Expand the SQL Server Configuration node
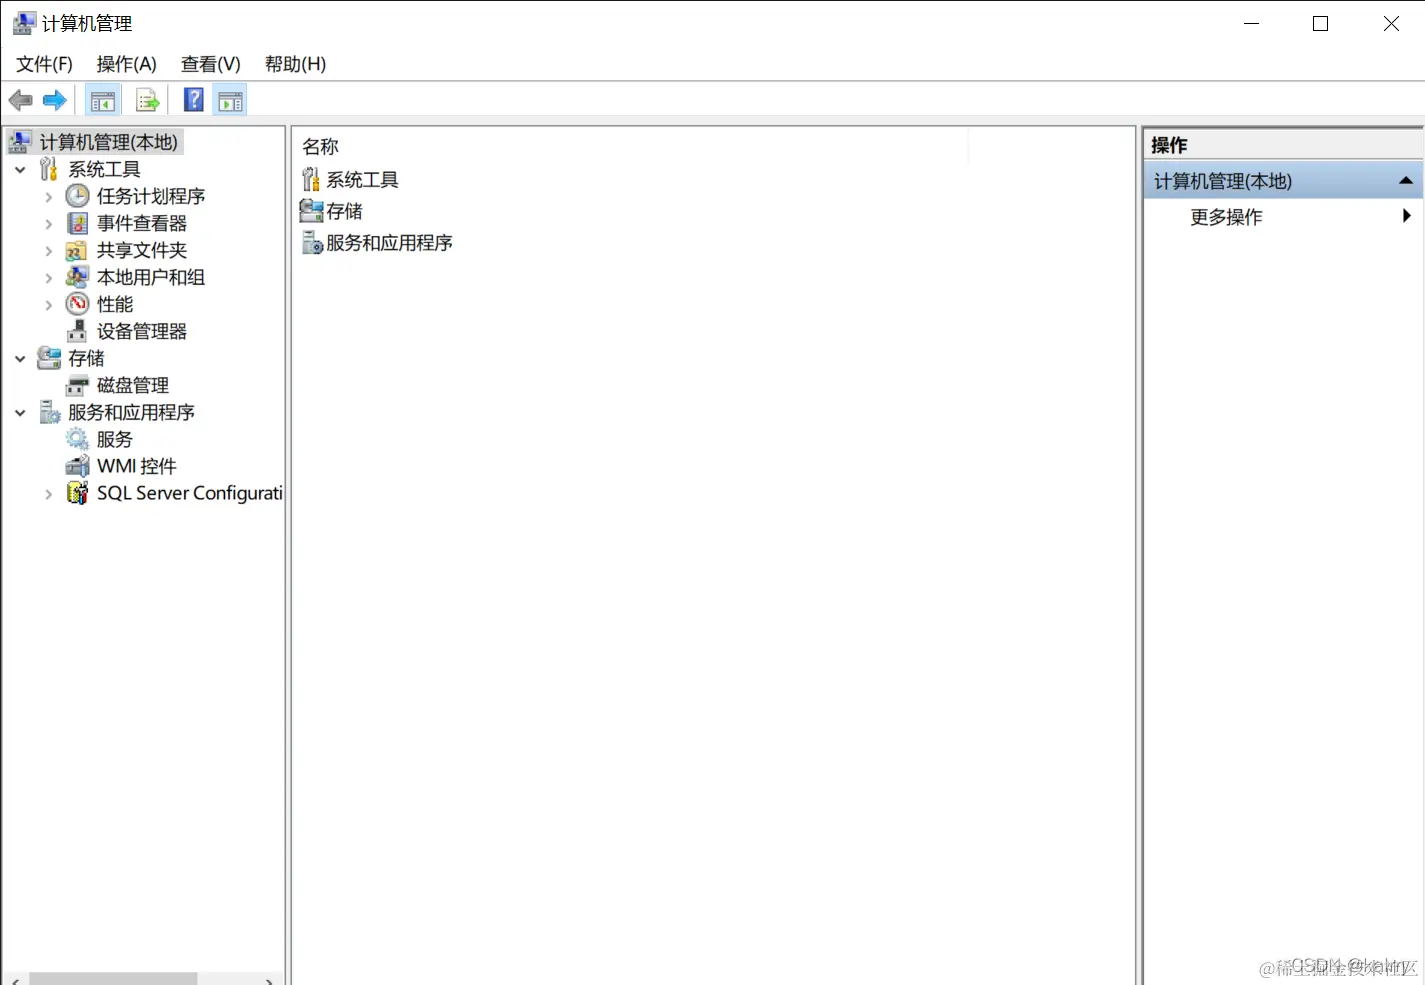The width and height of the screenshot is (1425, 985). point(48,494)
